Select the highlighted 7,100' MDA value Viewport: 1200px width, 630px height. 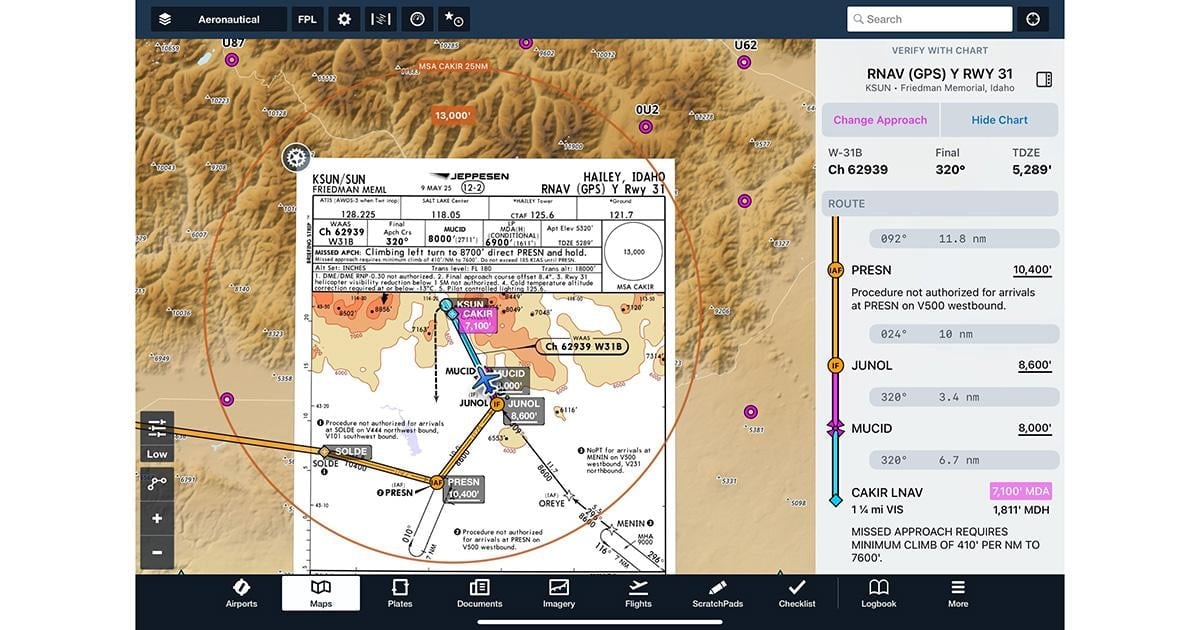1022,492
